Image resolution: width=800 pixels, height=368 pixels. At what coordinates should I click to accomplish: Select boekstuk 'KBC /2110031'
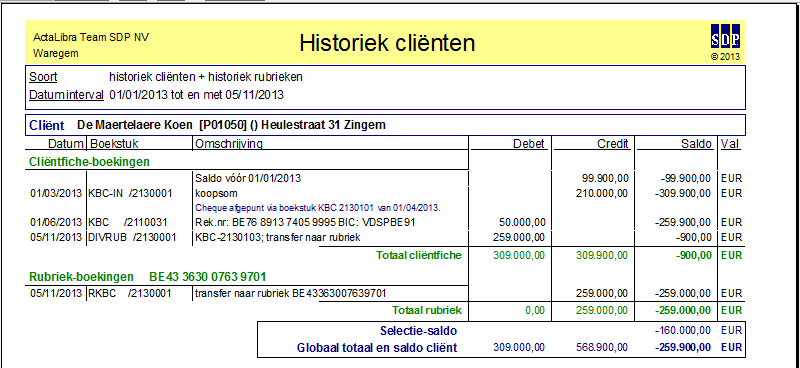pos(128,223)
